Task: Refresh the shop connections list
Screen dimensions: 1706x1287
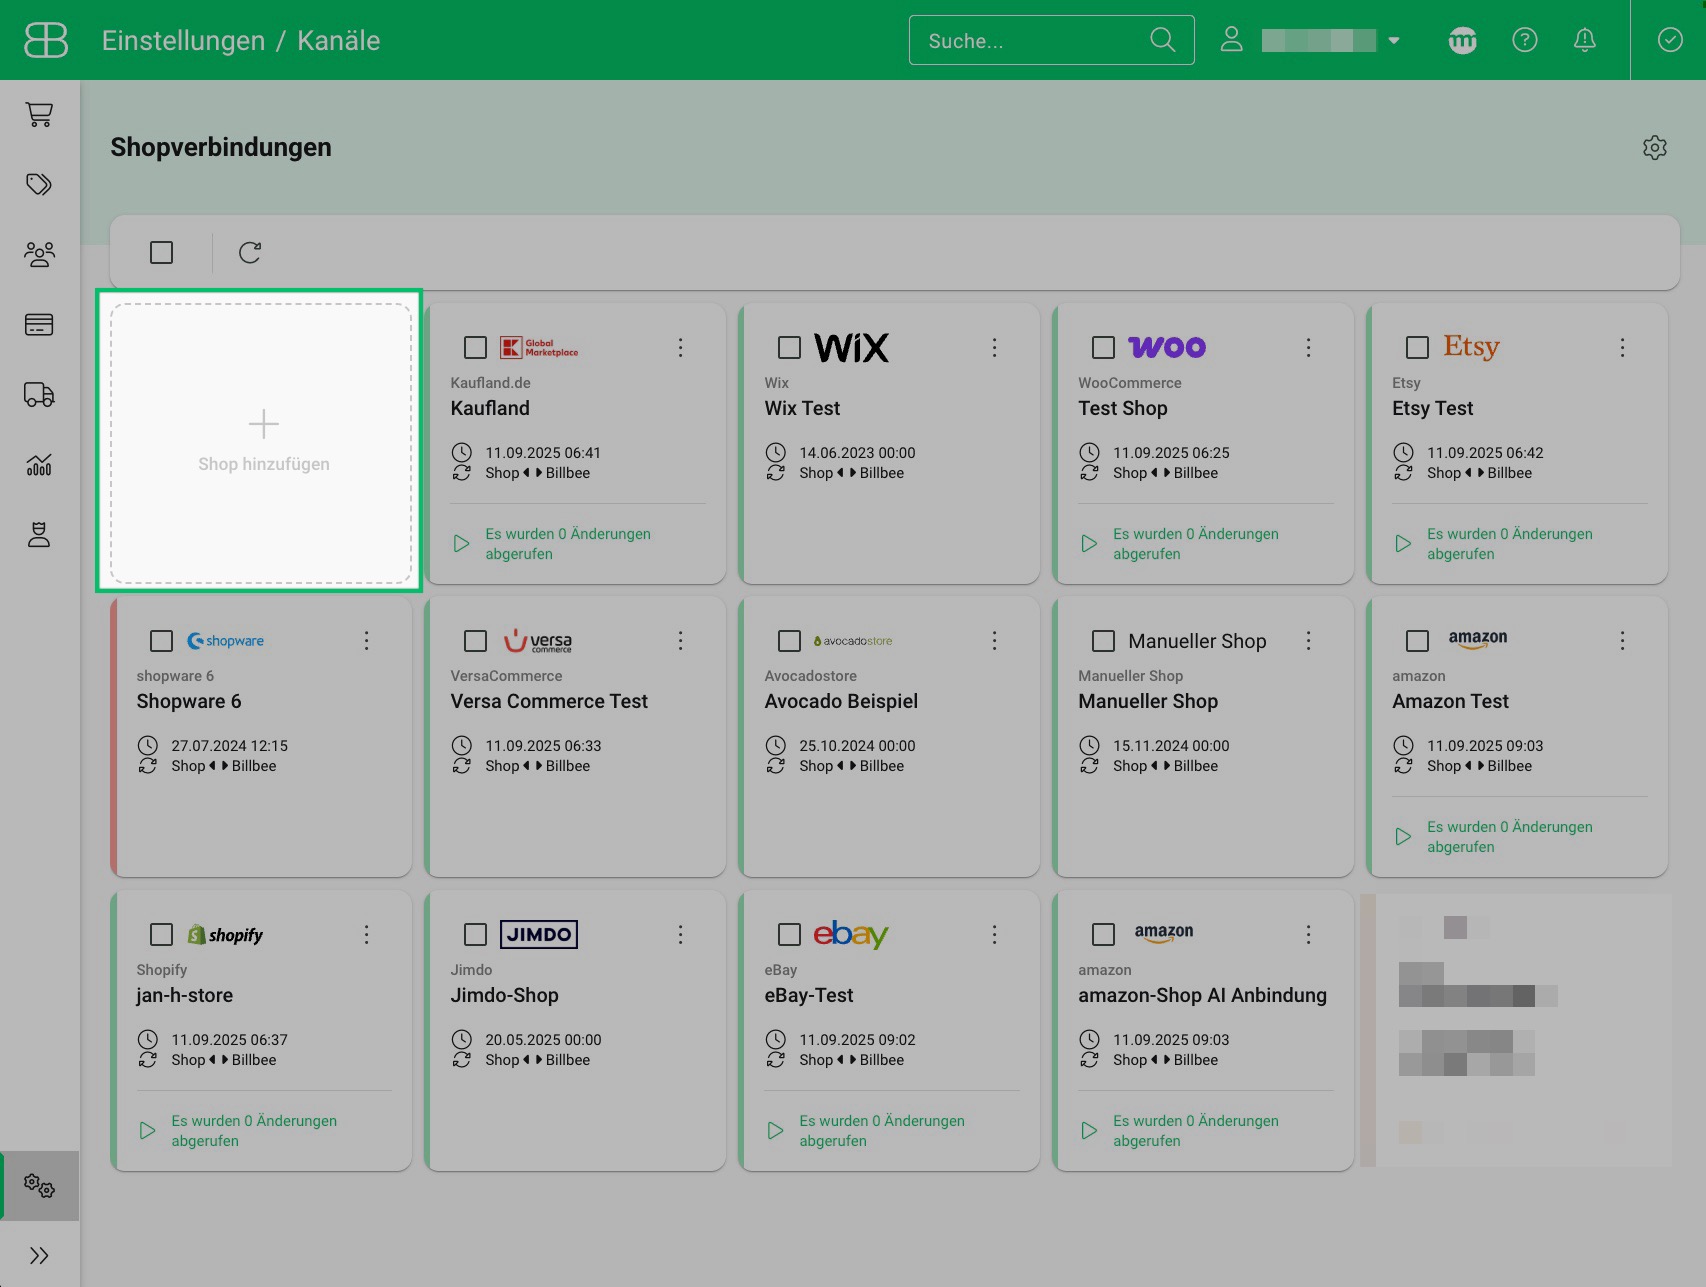Action: coord(250,252)
